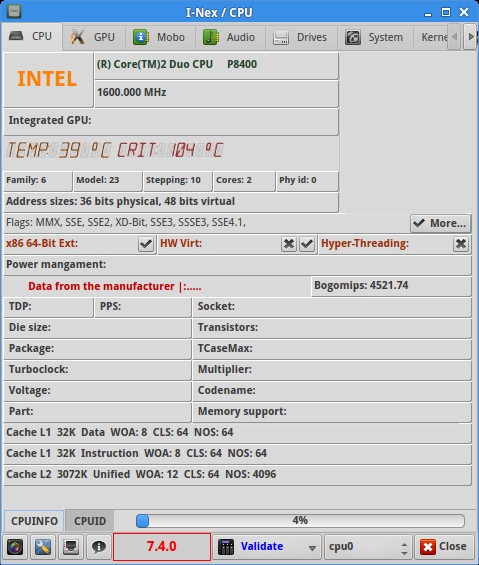This screenshot has height=565, width=479.
Task: Click the 'Model: 23' field
Action: (107, 181)
